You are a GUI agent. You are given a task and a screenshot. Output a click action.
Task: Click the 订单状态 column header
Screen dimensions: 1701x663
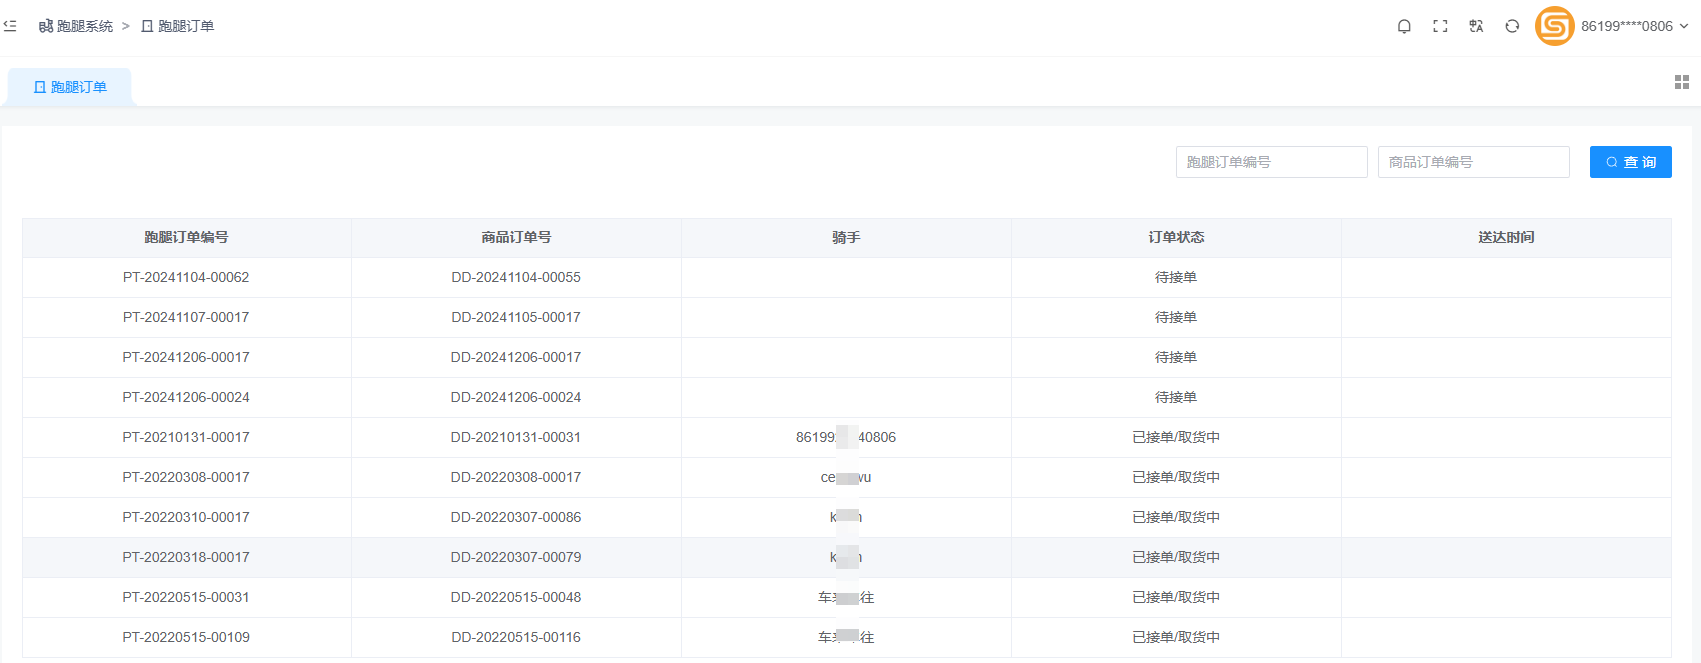pyautogui.click(x=1176, y=237)
